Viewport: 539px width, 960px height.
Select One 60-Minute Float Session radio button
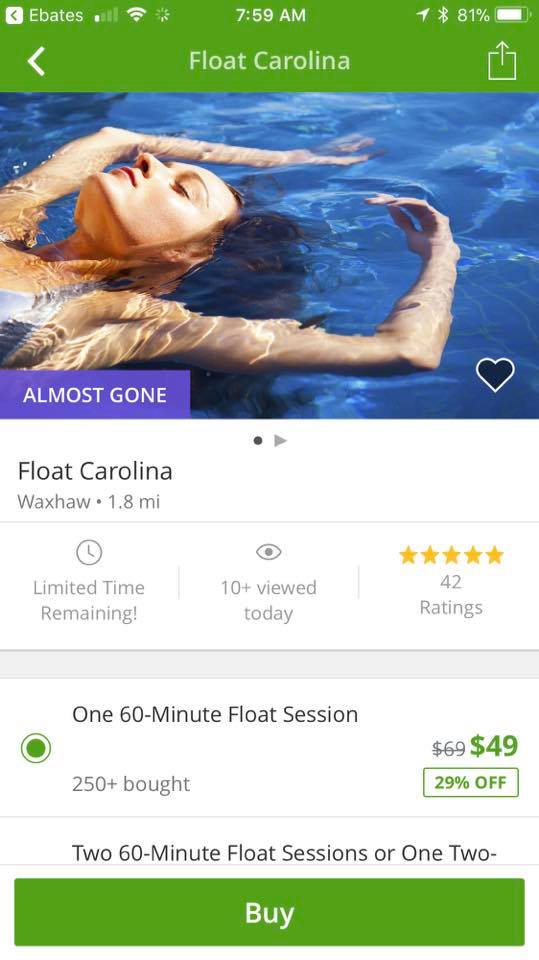point(36,748)
